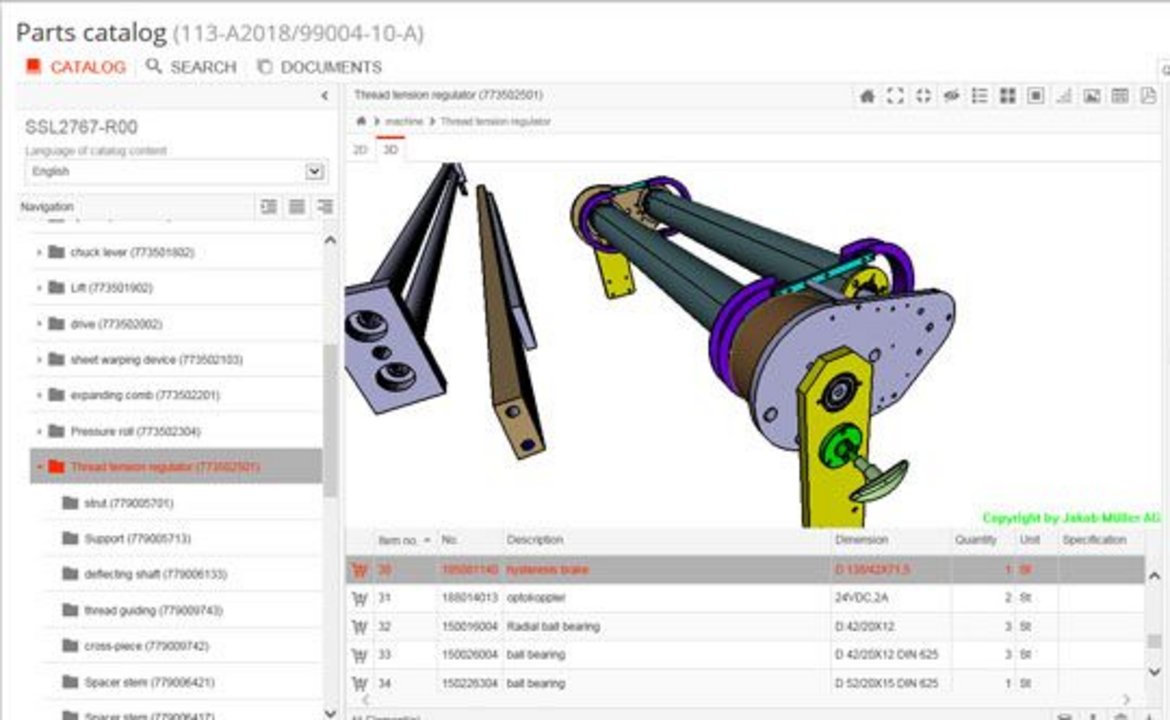The width and height of the screenshot is (1170, 720).
Task: Click part number 150226304
Action: [x=469, y=683]
